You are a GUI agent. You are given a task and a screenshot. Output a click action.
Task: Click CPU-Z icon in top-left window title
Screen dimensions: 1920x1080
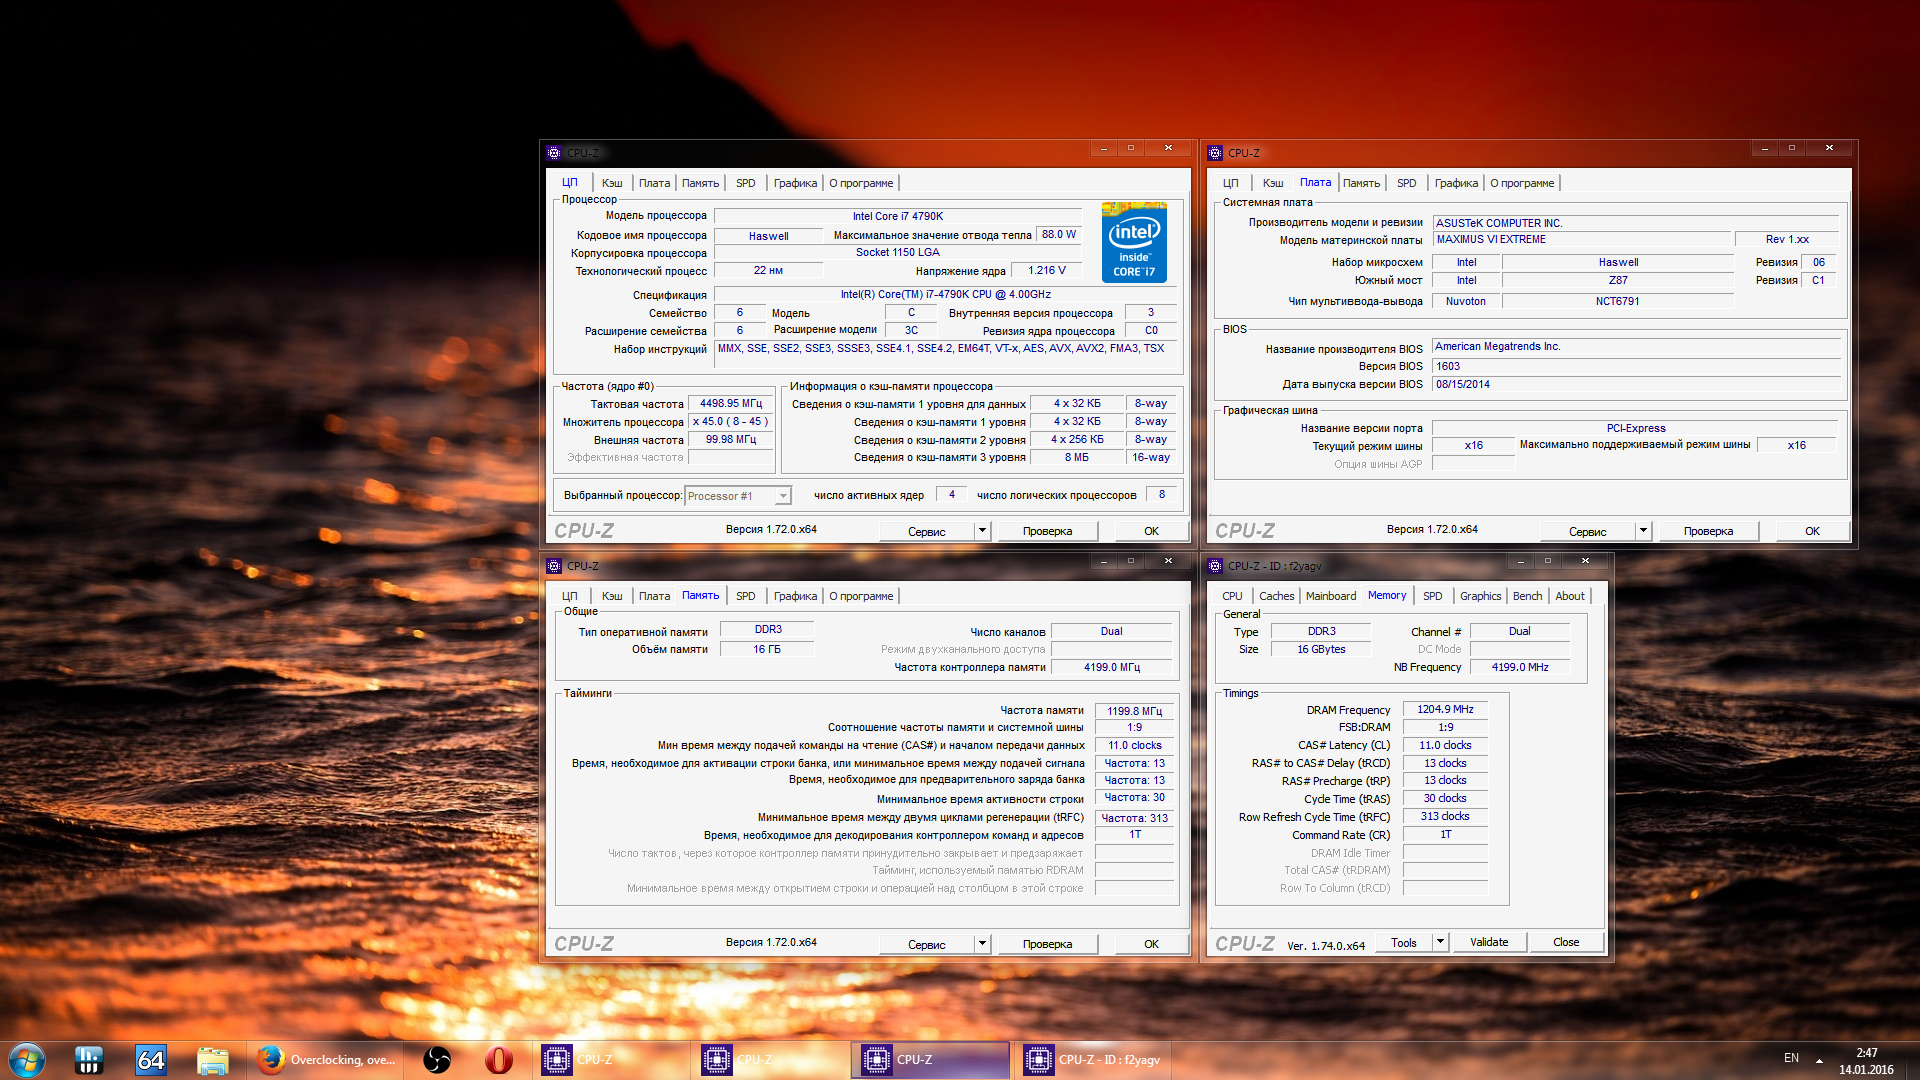[x=554, y=153]
